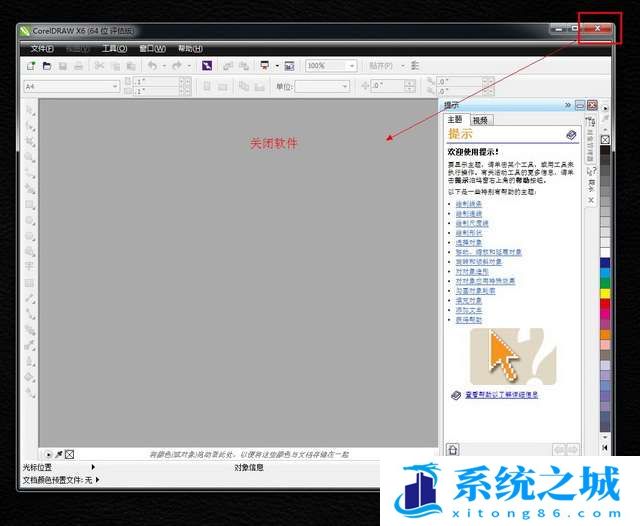Create a new document with the New icon
The width and height of the screenshot is (640, 526).
click(31, 66)
